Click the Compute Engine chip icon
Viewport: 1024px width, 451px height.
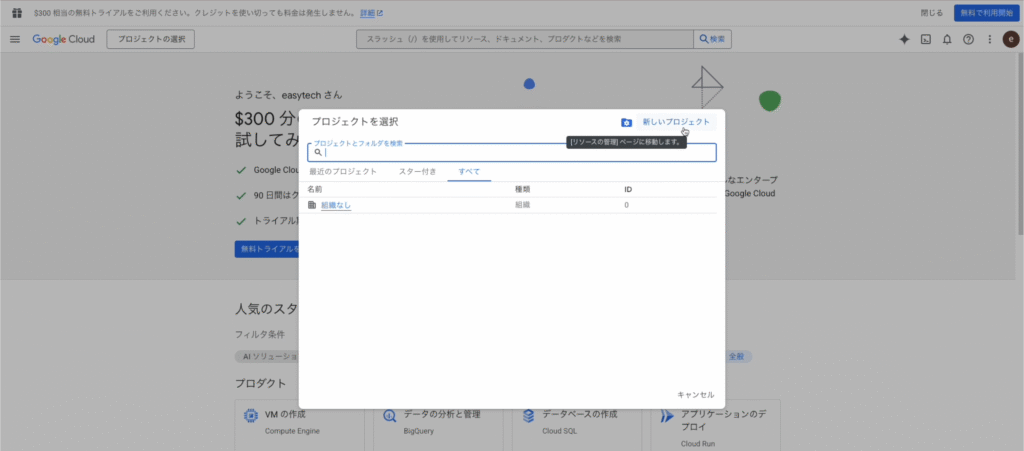click(250, 415)
